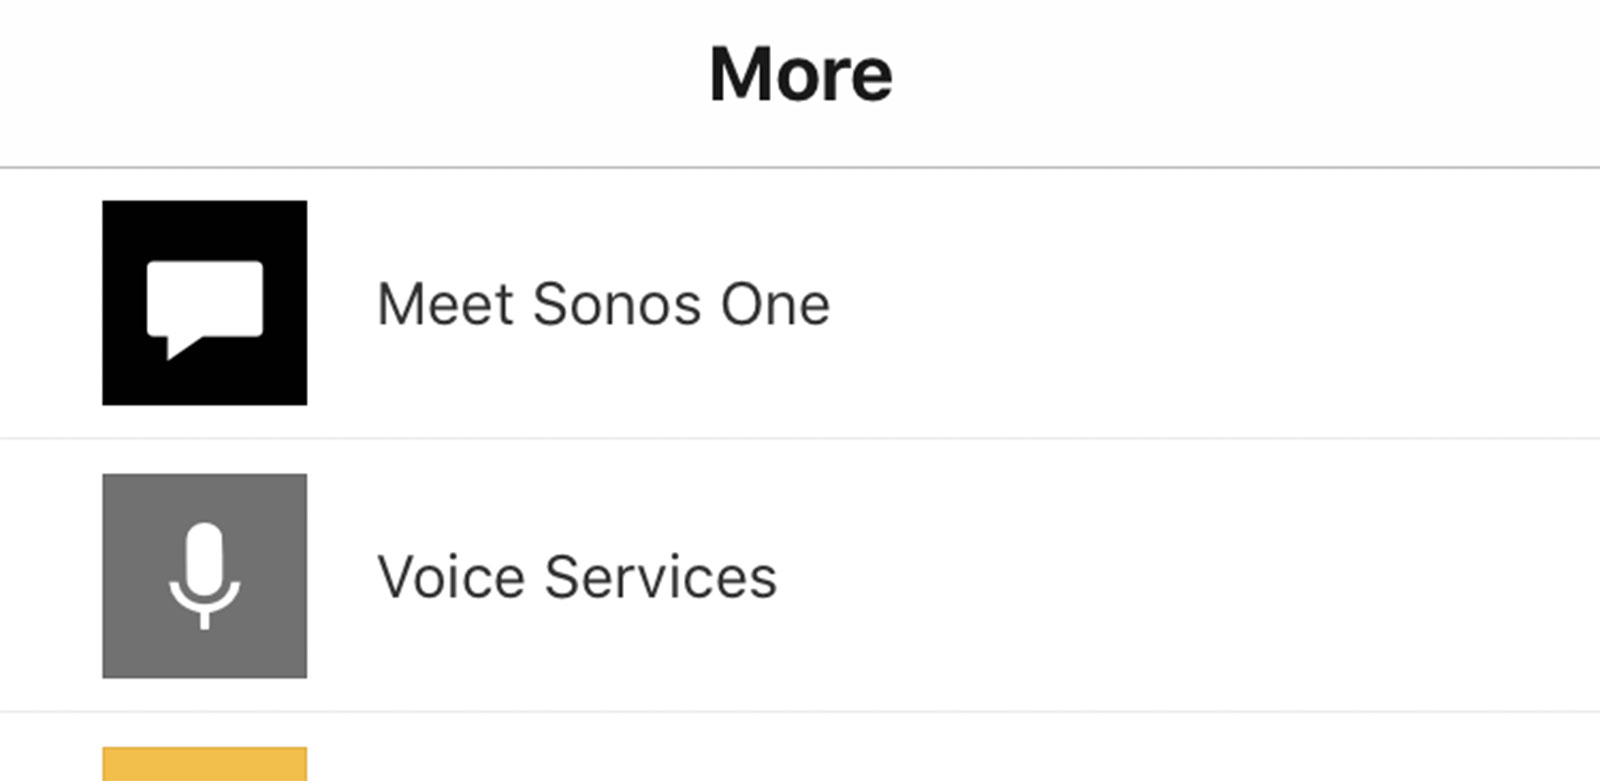The image size is (1600, 781).
Task: Open Voice Services via its mic icon
Action: point(204,576)
